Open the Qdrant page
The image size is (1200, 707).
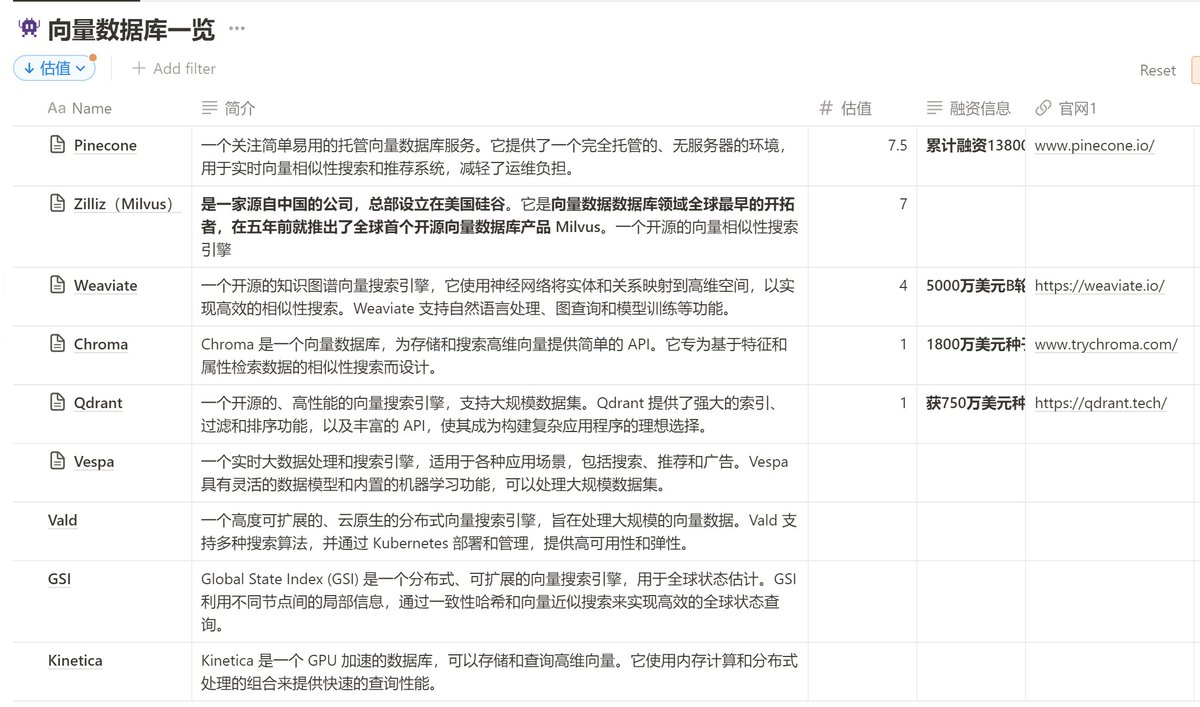[x=98, y=403]
